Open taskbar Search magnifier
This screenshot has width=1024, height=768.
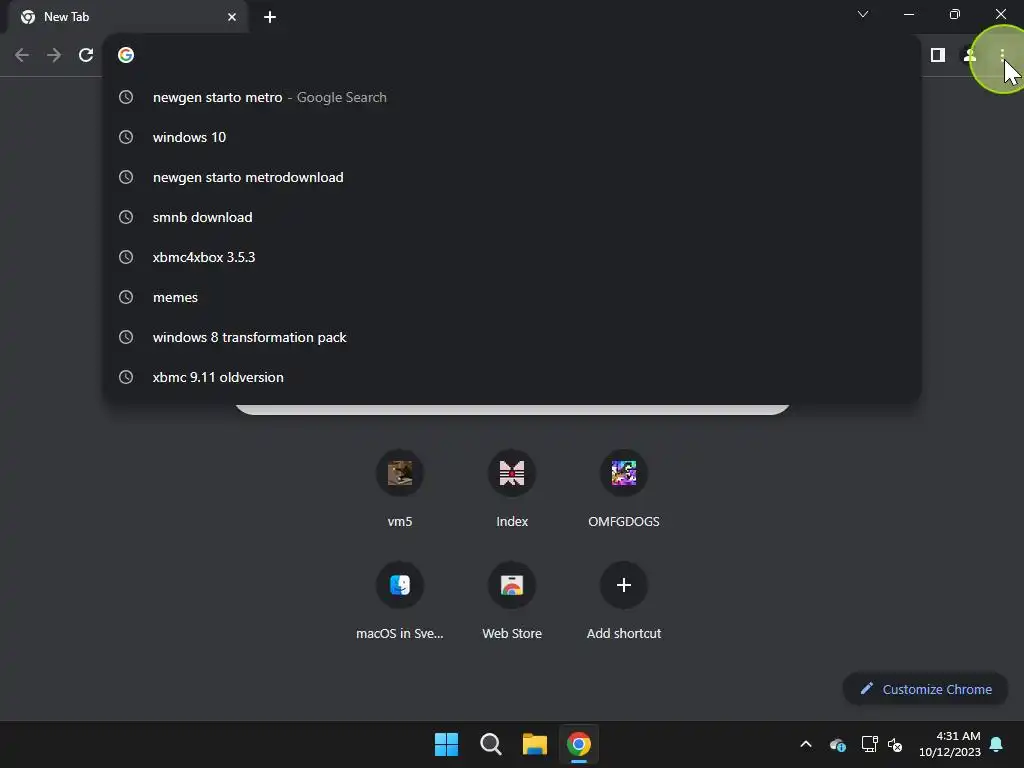(x=490, y=744)
